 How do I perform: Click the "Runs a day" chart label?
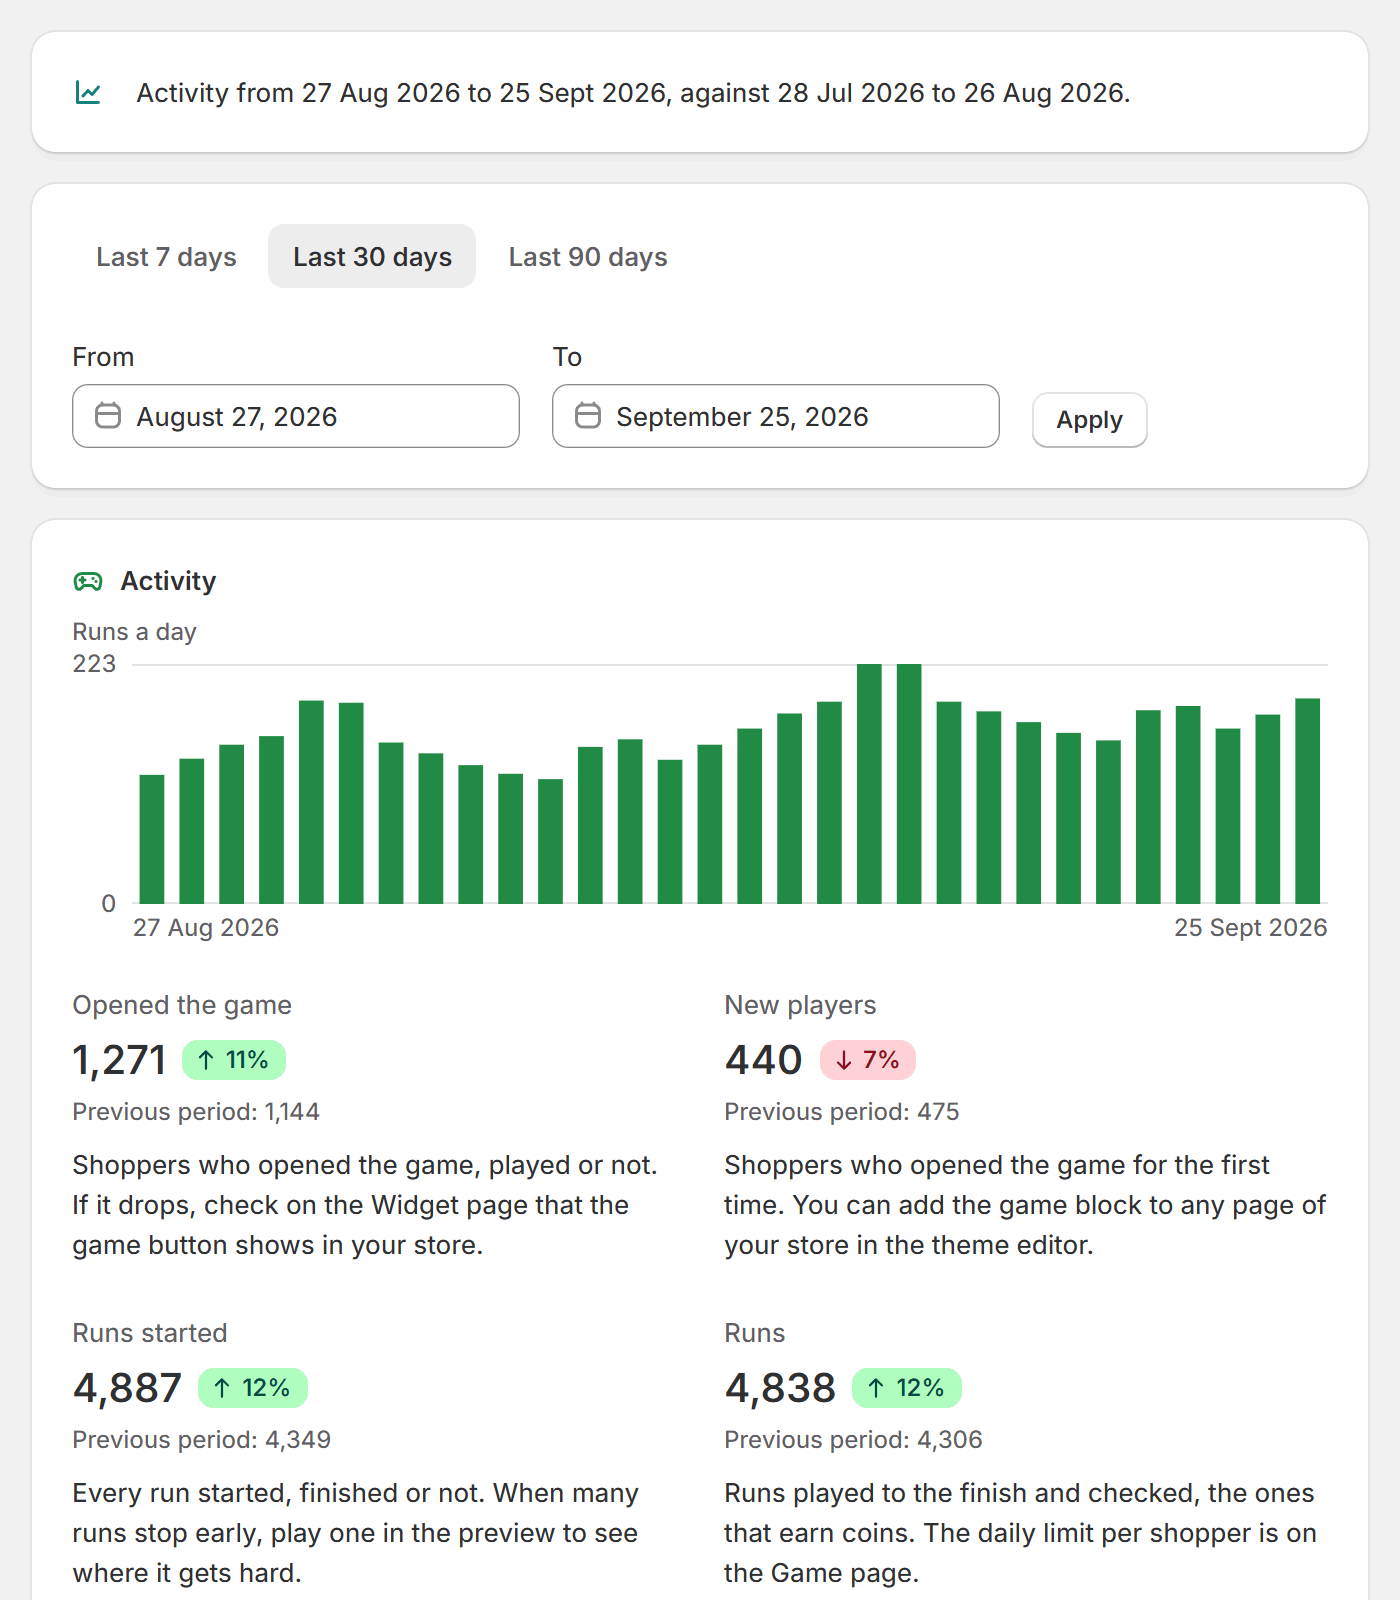pyautogui.click(x=135, y=632)
